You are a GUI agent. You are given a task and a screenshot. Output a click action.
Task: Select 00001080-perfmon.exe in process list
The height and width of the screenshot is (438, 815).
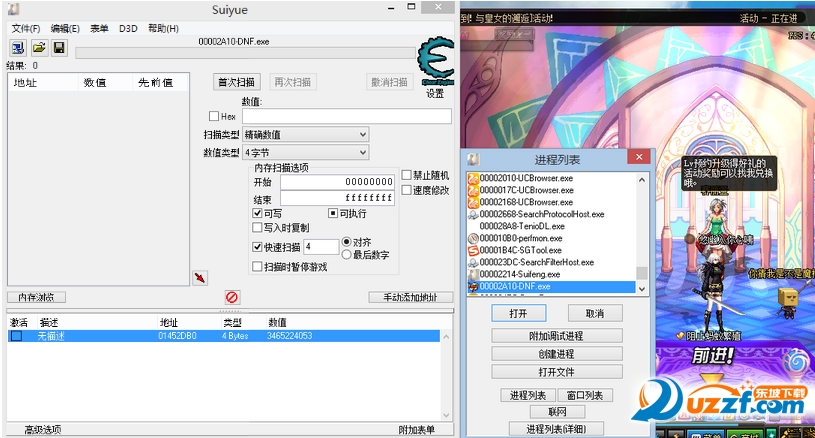click(x=521, y=238)
